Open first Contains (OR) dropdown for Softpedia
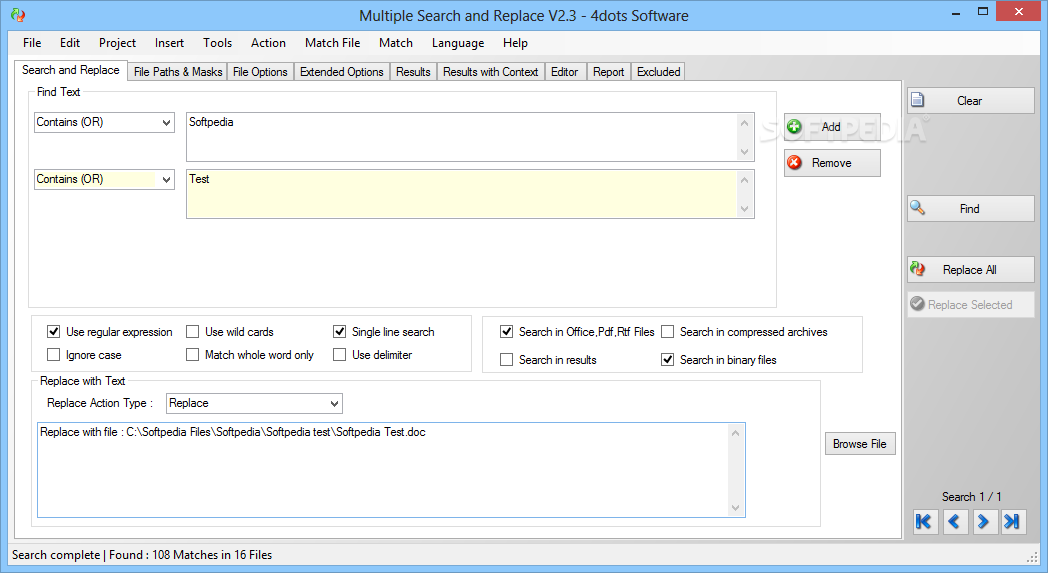This screenshot has height=573, width=1048. (x=104, y=122)
